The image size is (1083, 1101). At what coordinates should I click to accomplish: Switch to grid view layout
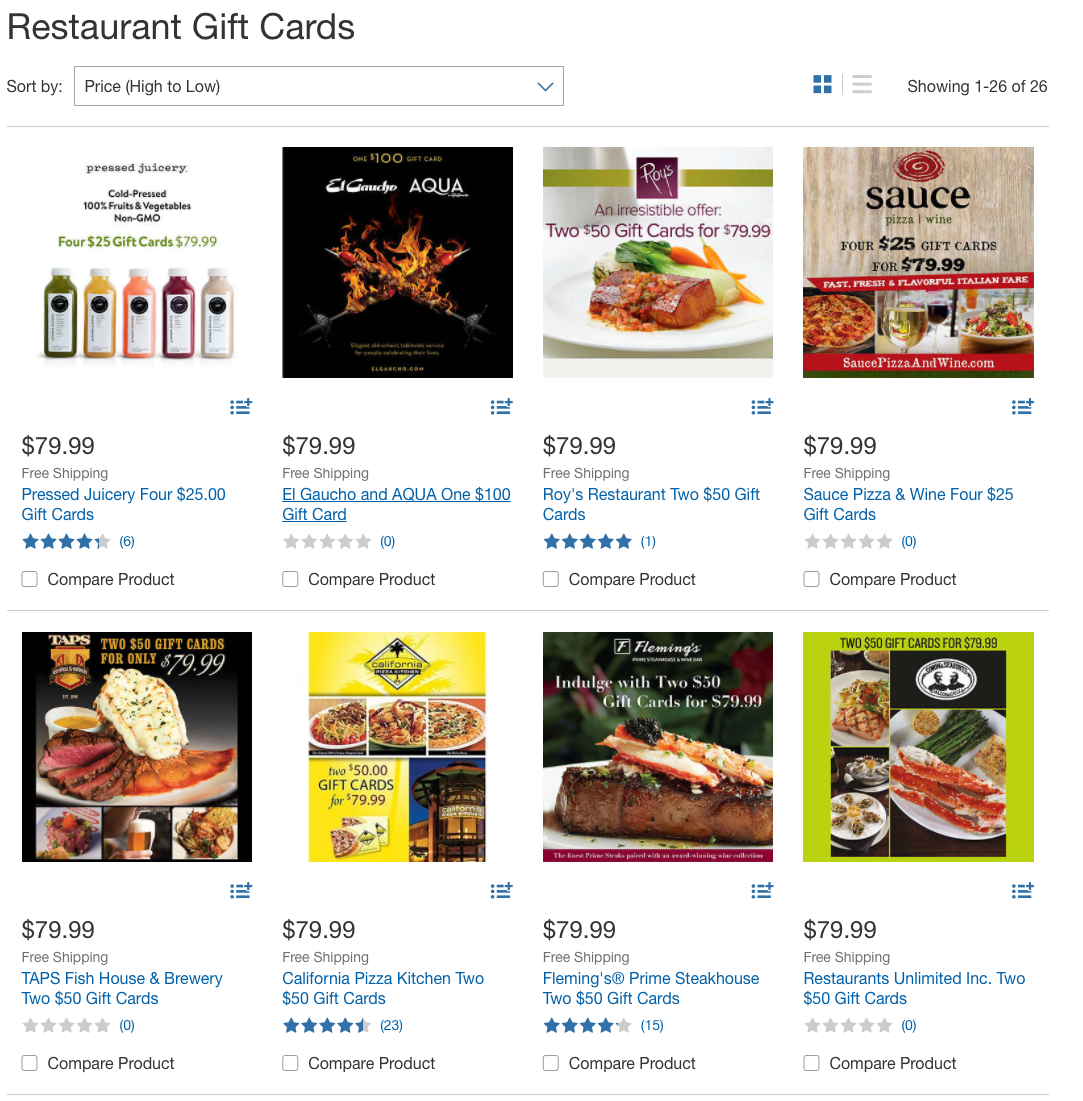(822, 85)
